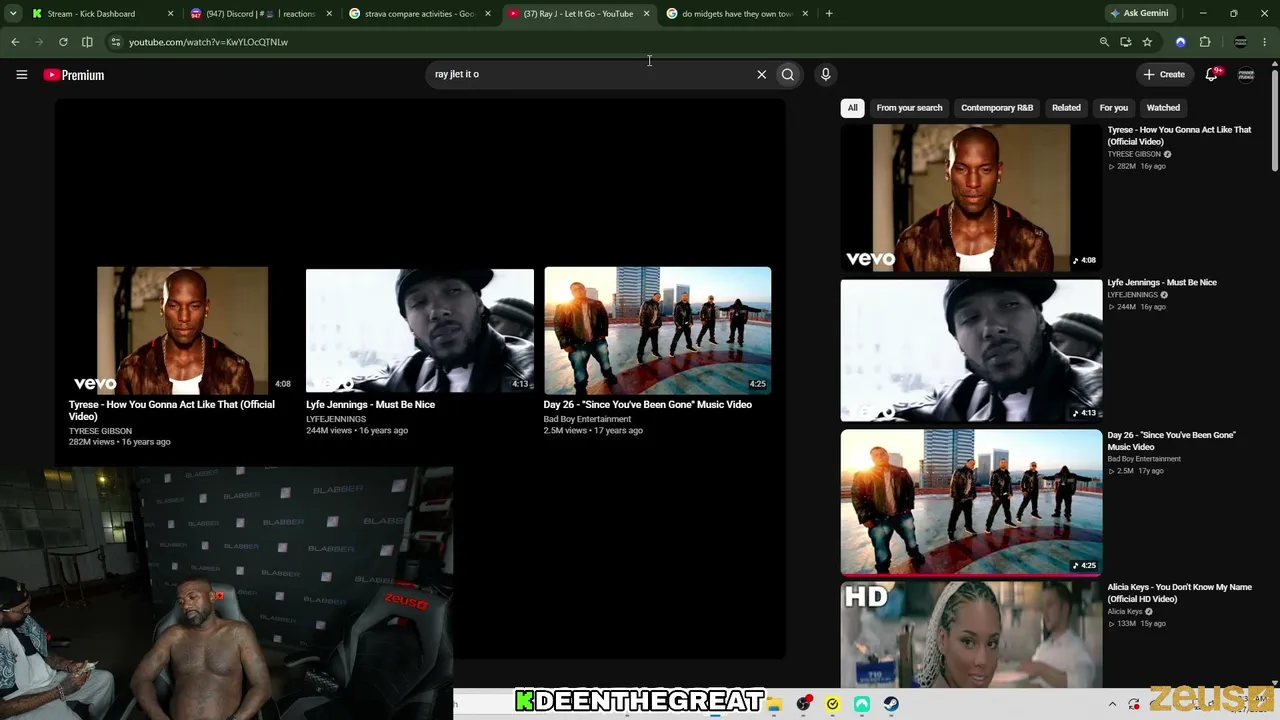
Task: Open OBS Studio taskbar icon
Action: [x=803, y=704]
